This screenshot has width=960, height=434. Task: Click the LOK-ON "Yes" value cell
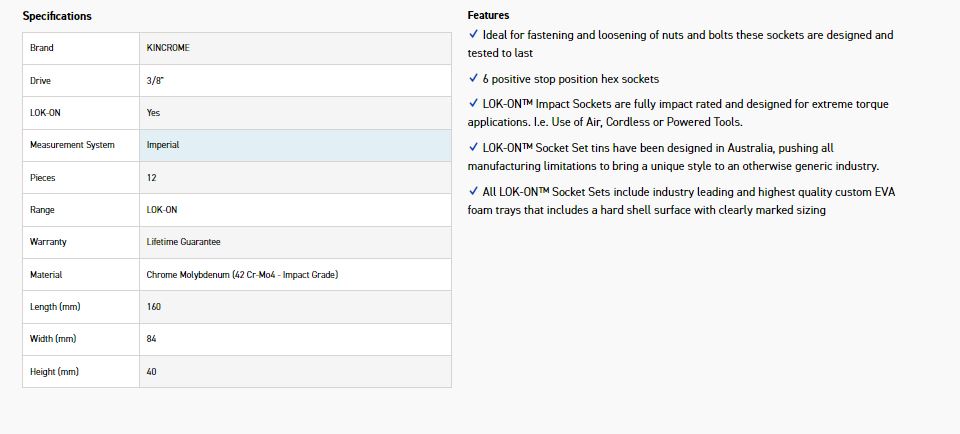pos(153,113)
